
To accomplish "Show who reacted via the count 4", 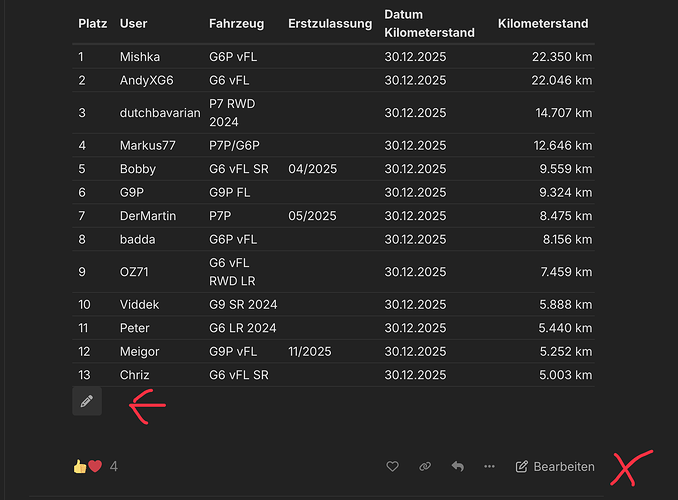I will [x=114, y=466].
